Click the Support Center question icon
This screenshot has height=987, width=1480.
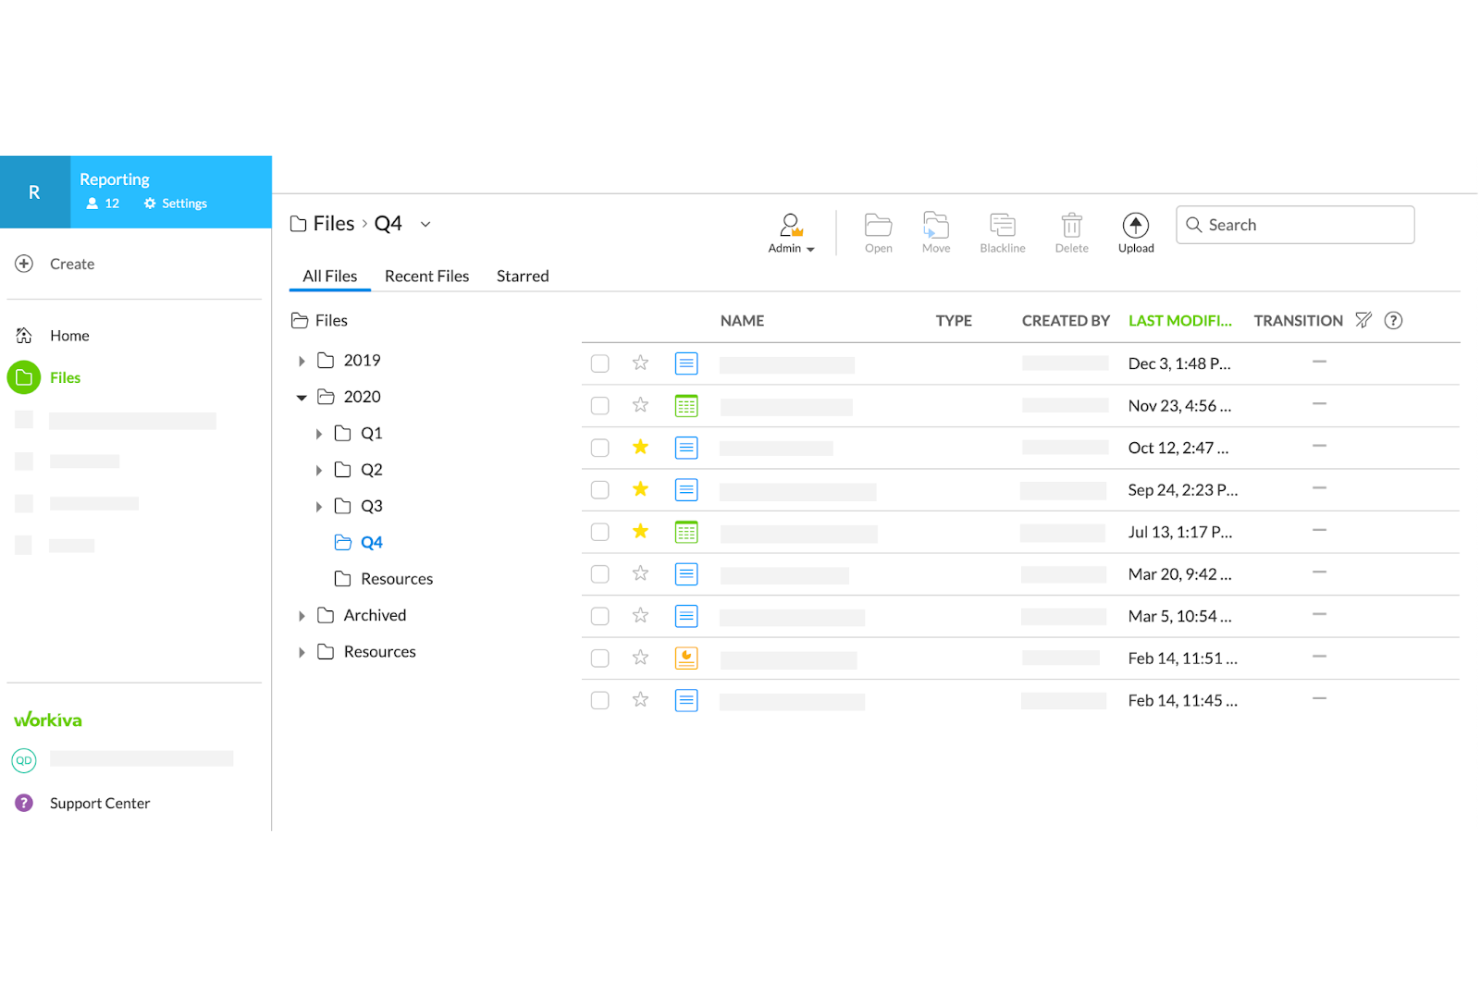[24, 803]
